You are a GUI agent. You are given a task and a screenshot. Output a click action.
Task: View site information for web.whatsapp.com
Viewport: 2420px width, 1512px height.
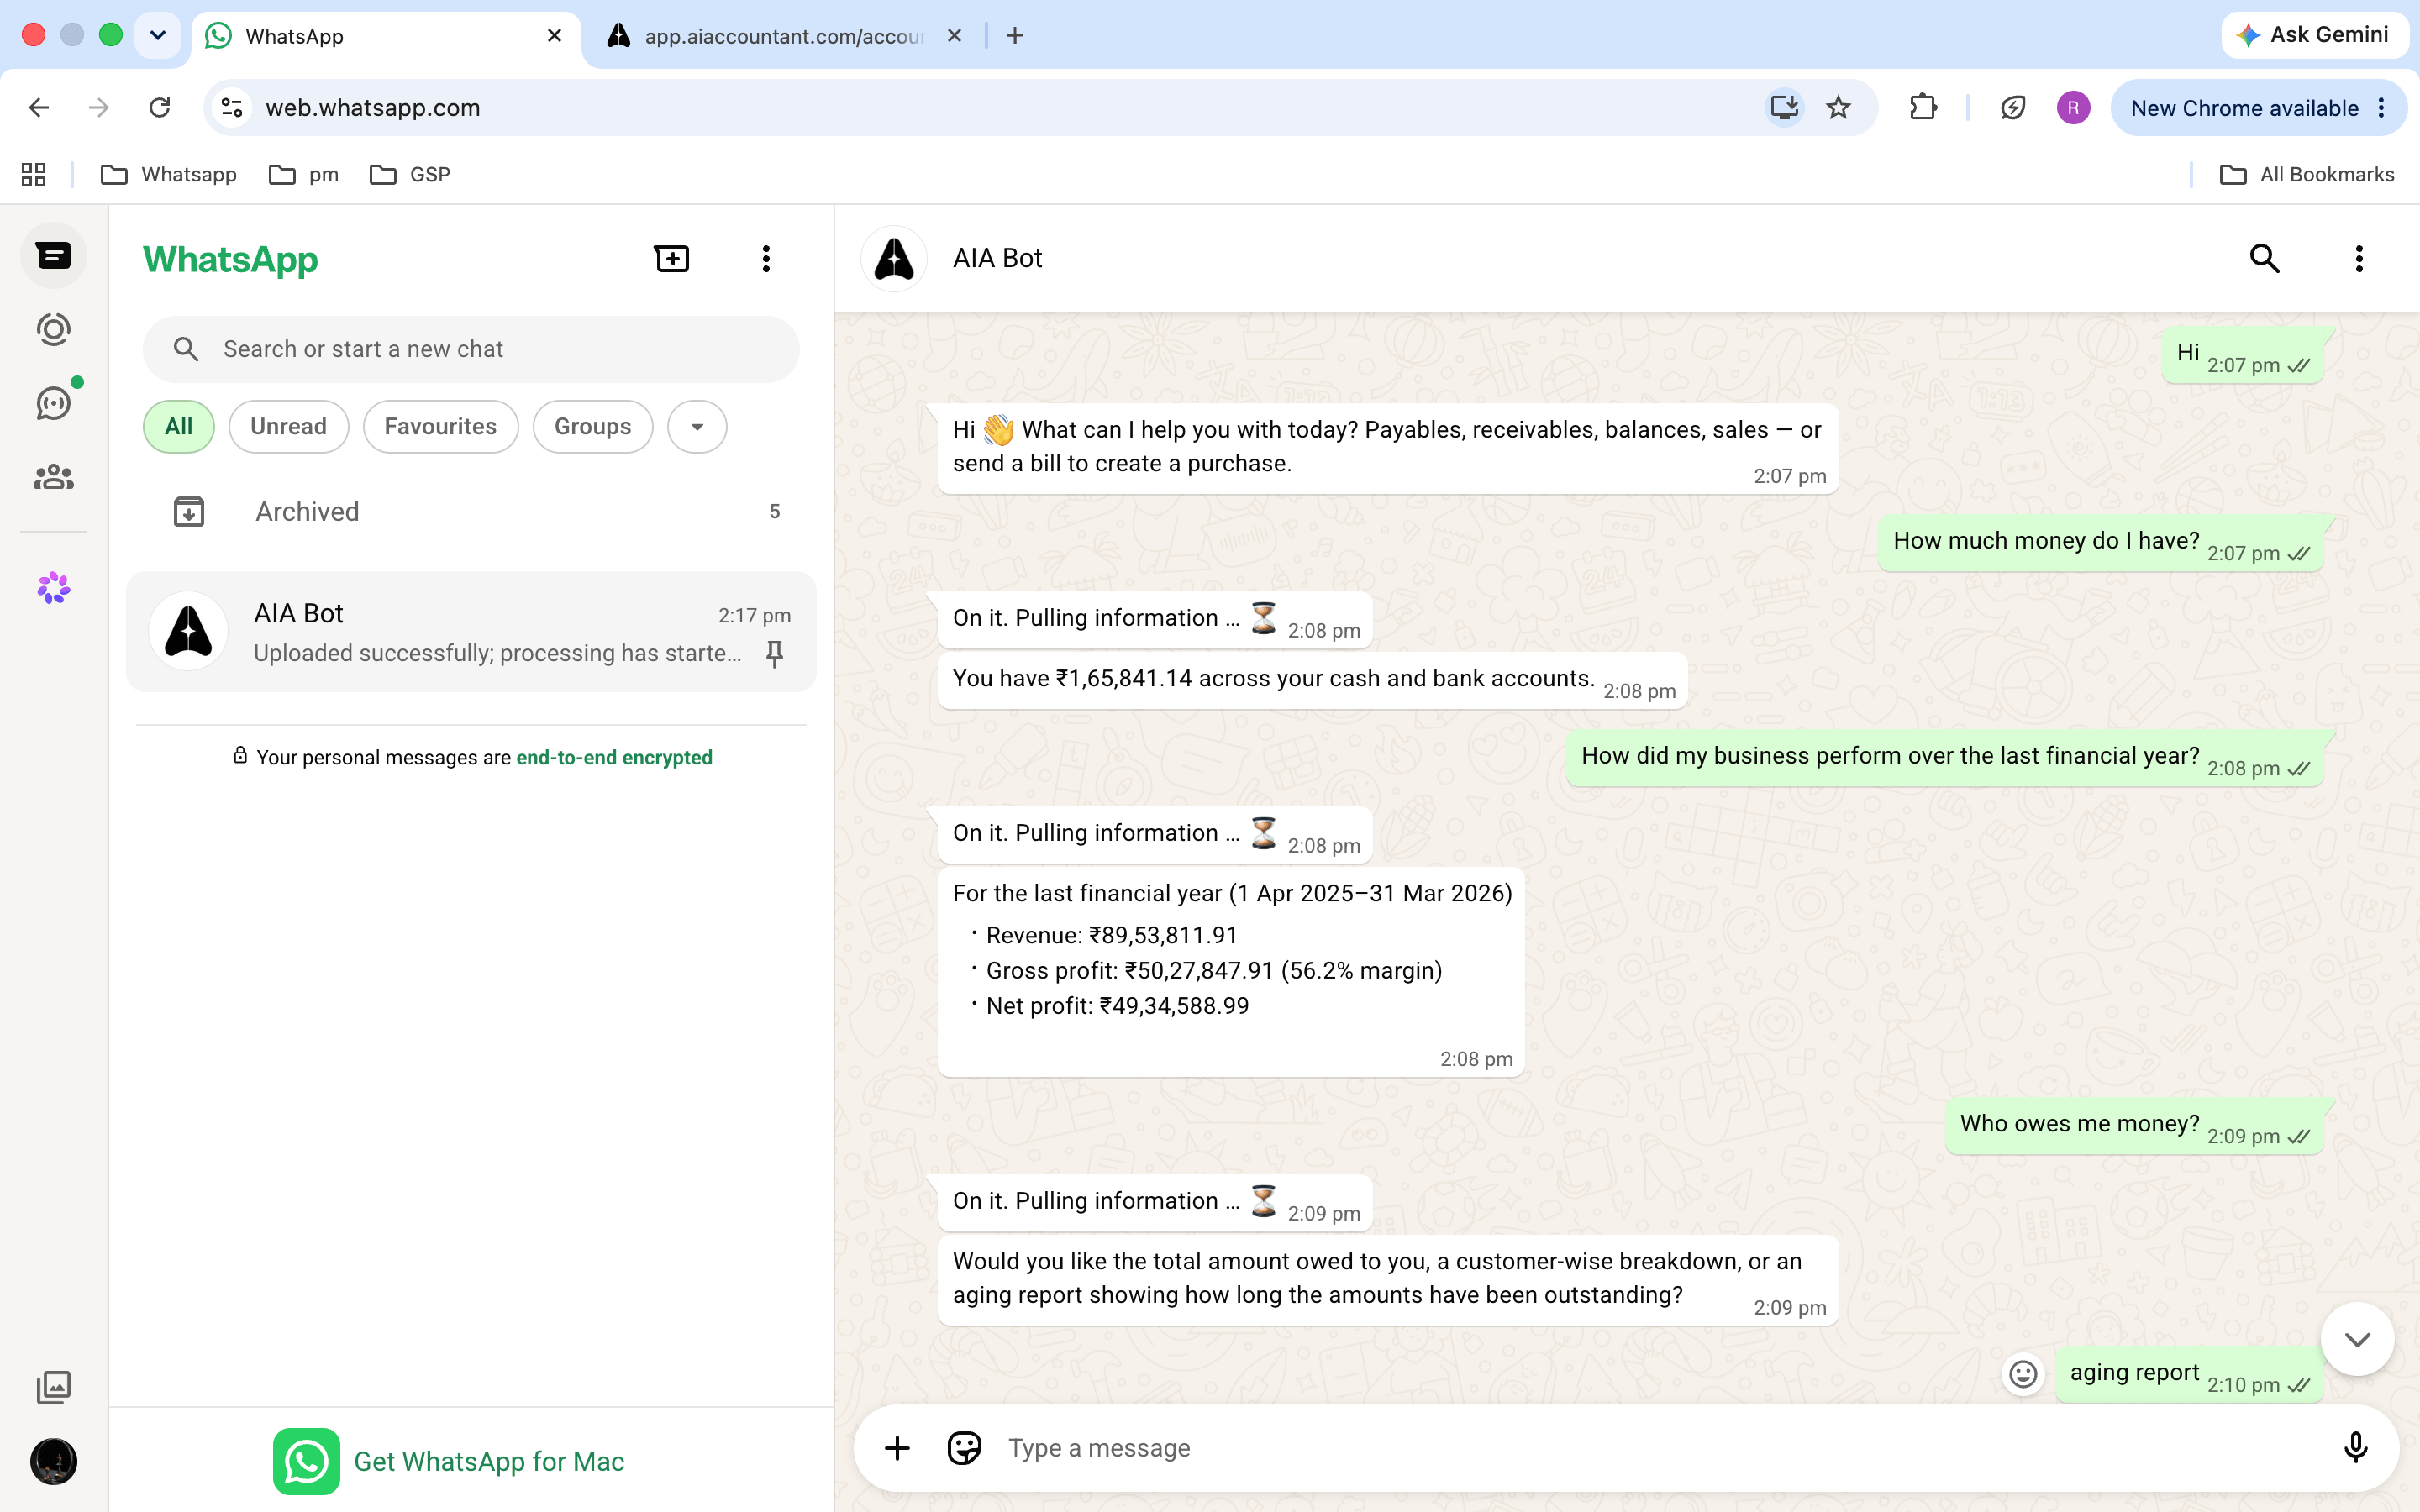(232, 108)
